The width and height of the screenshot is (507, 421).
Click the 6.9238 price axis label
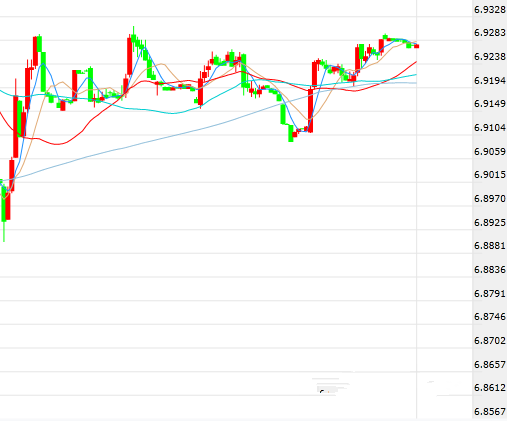pos(490,56)
